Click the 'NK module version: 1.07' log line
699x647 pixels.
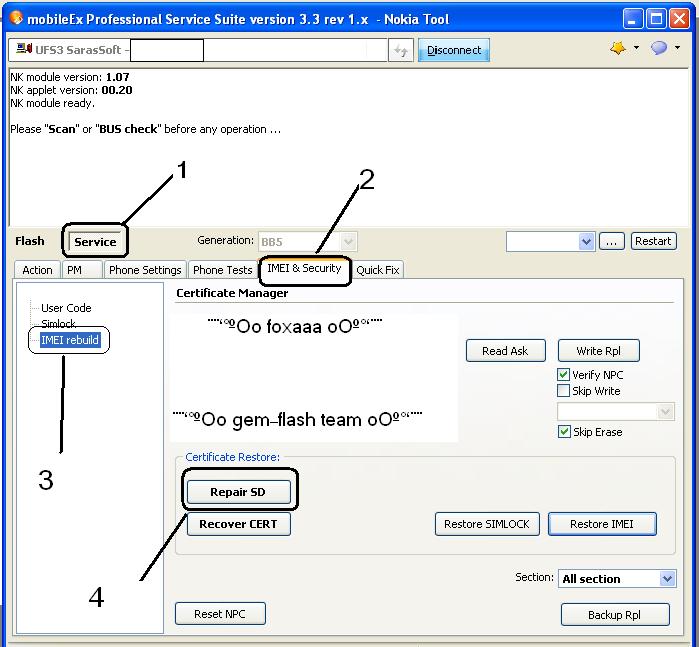[70, 77]
